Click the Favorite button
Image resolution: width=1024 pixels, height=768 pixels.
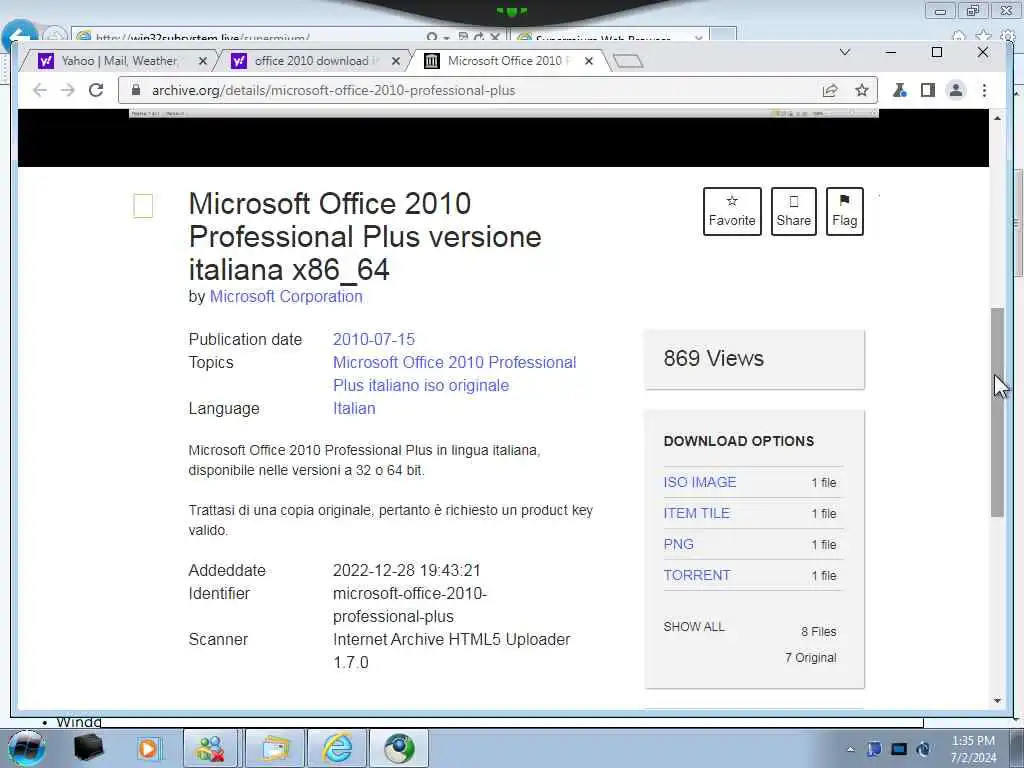[x=732, y=212]
